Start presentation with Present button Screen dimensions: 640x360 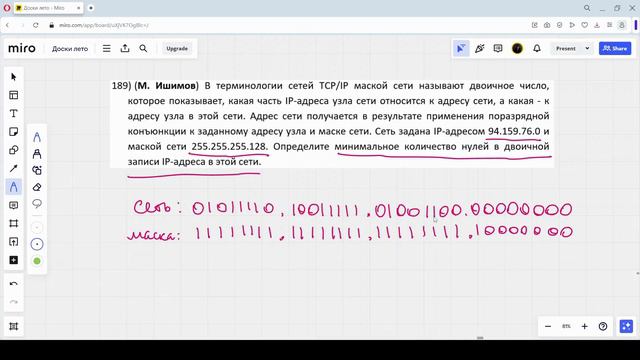tap(566, 49)
